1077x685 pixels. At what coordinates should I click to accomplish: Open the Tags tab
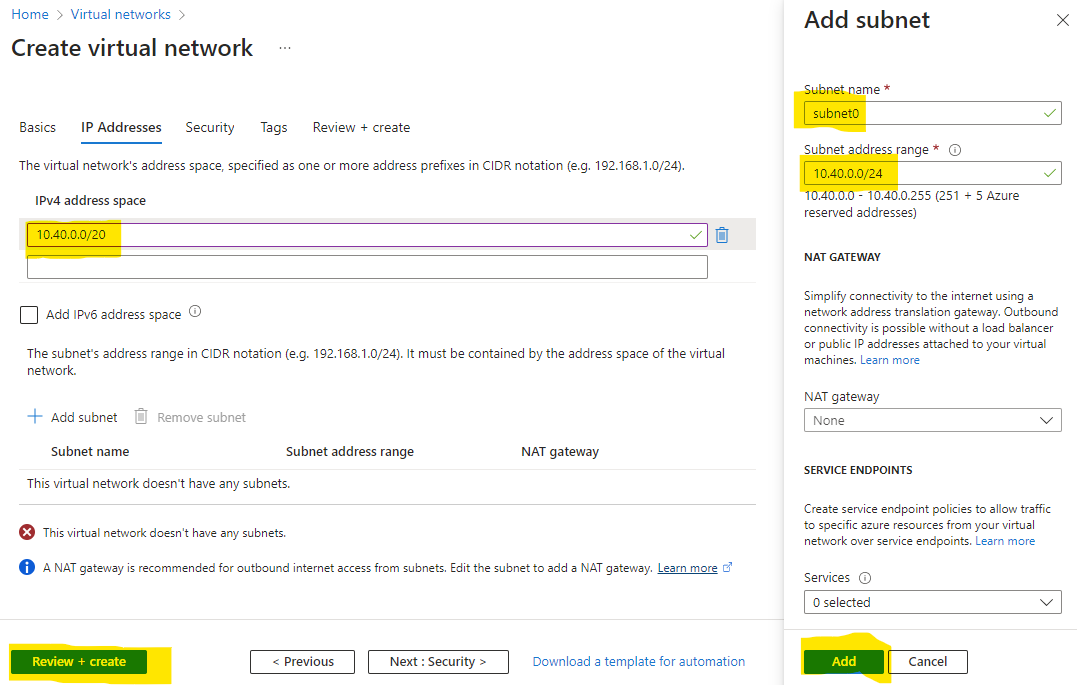[273, 128]
